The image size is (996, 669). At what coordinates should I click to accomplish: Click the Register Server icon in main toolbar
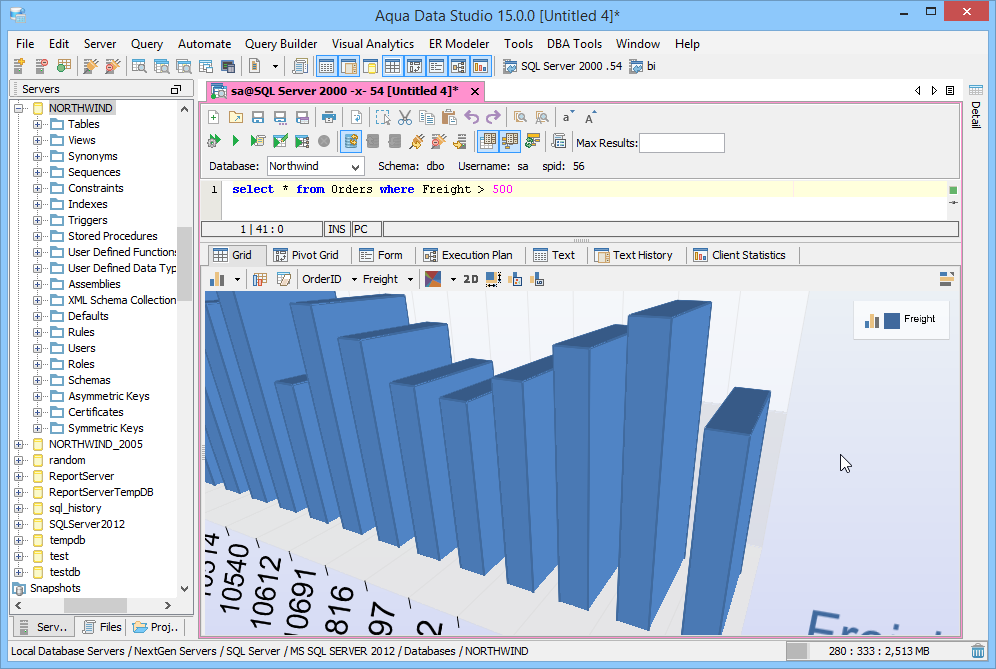point(19,66)
